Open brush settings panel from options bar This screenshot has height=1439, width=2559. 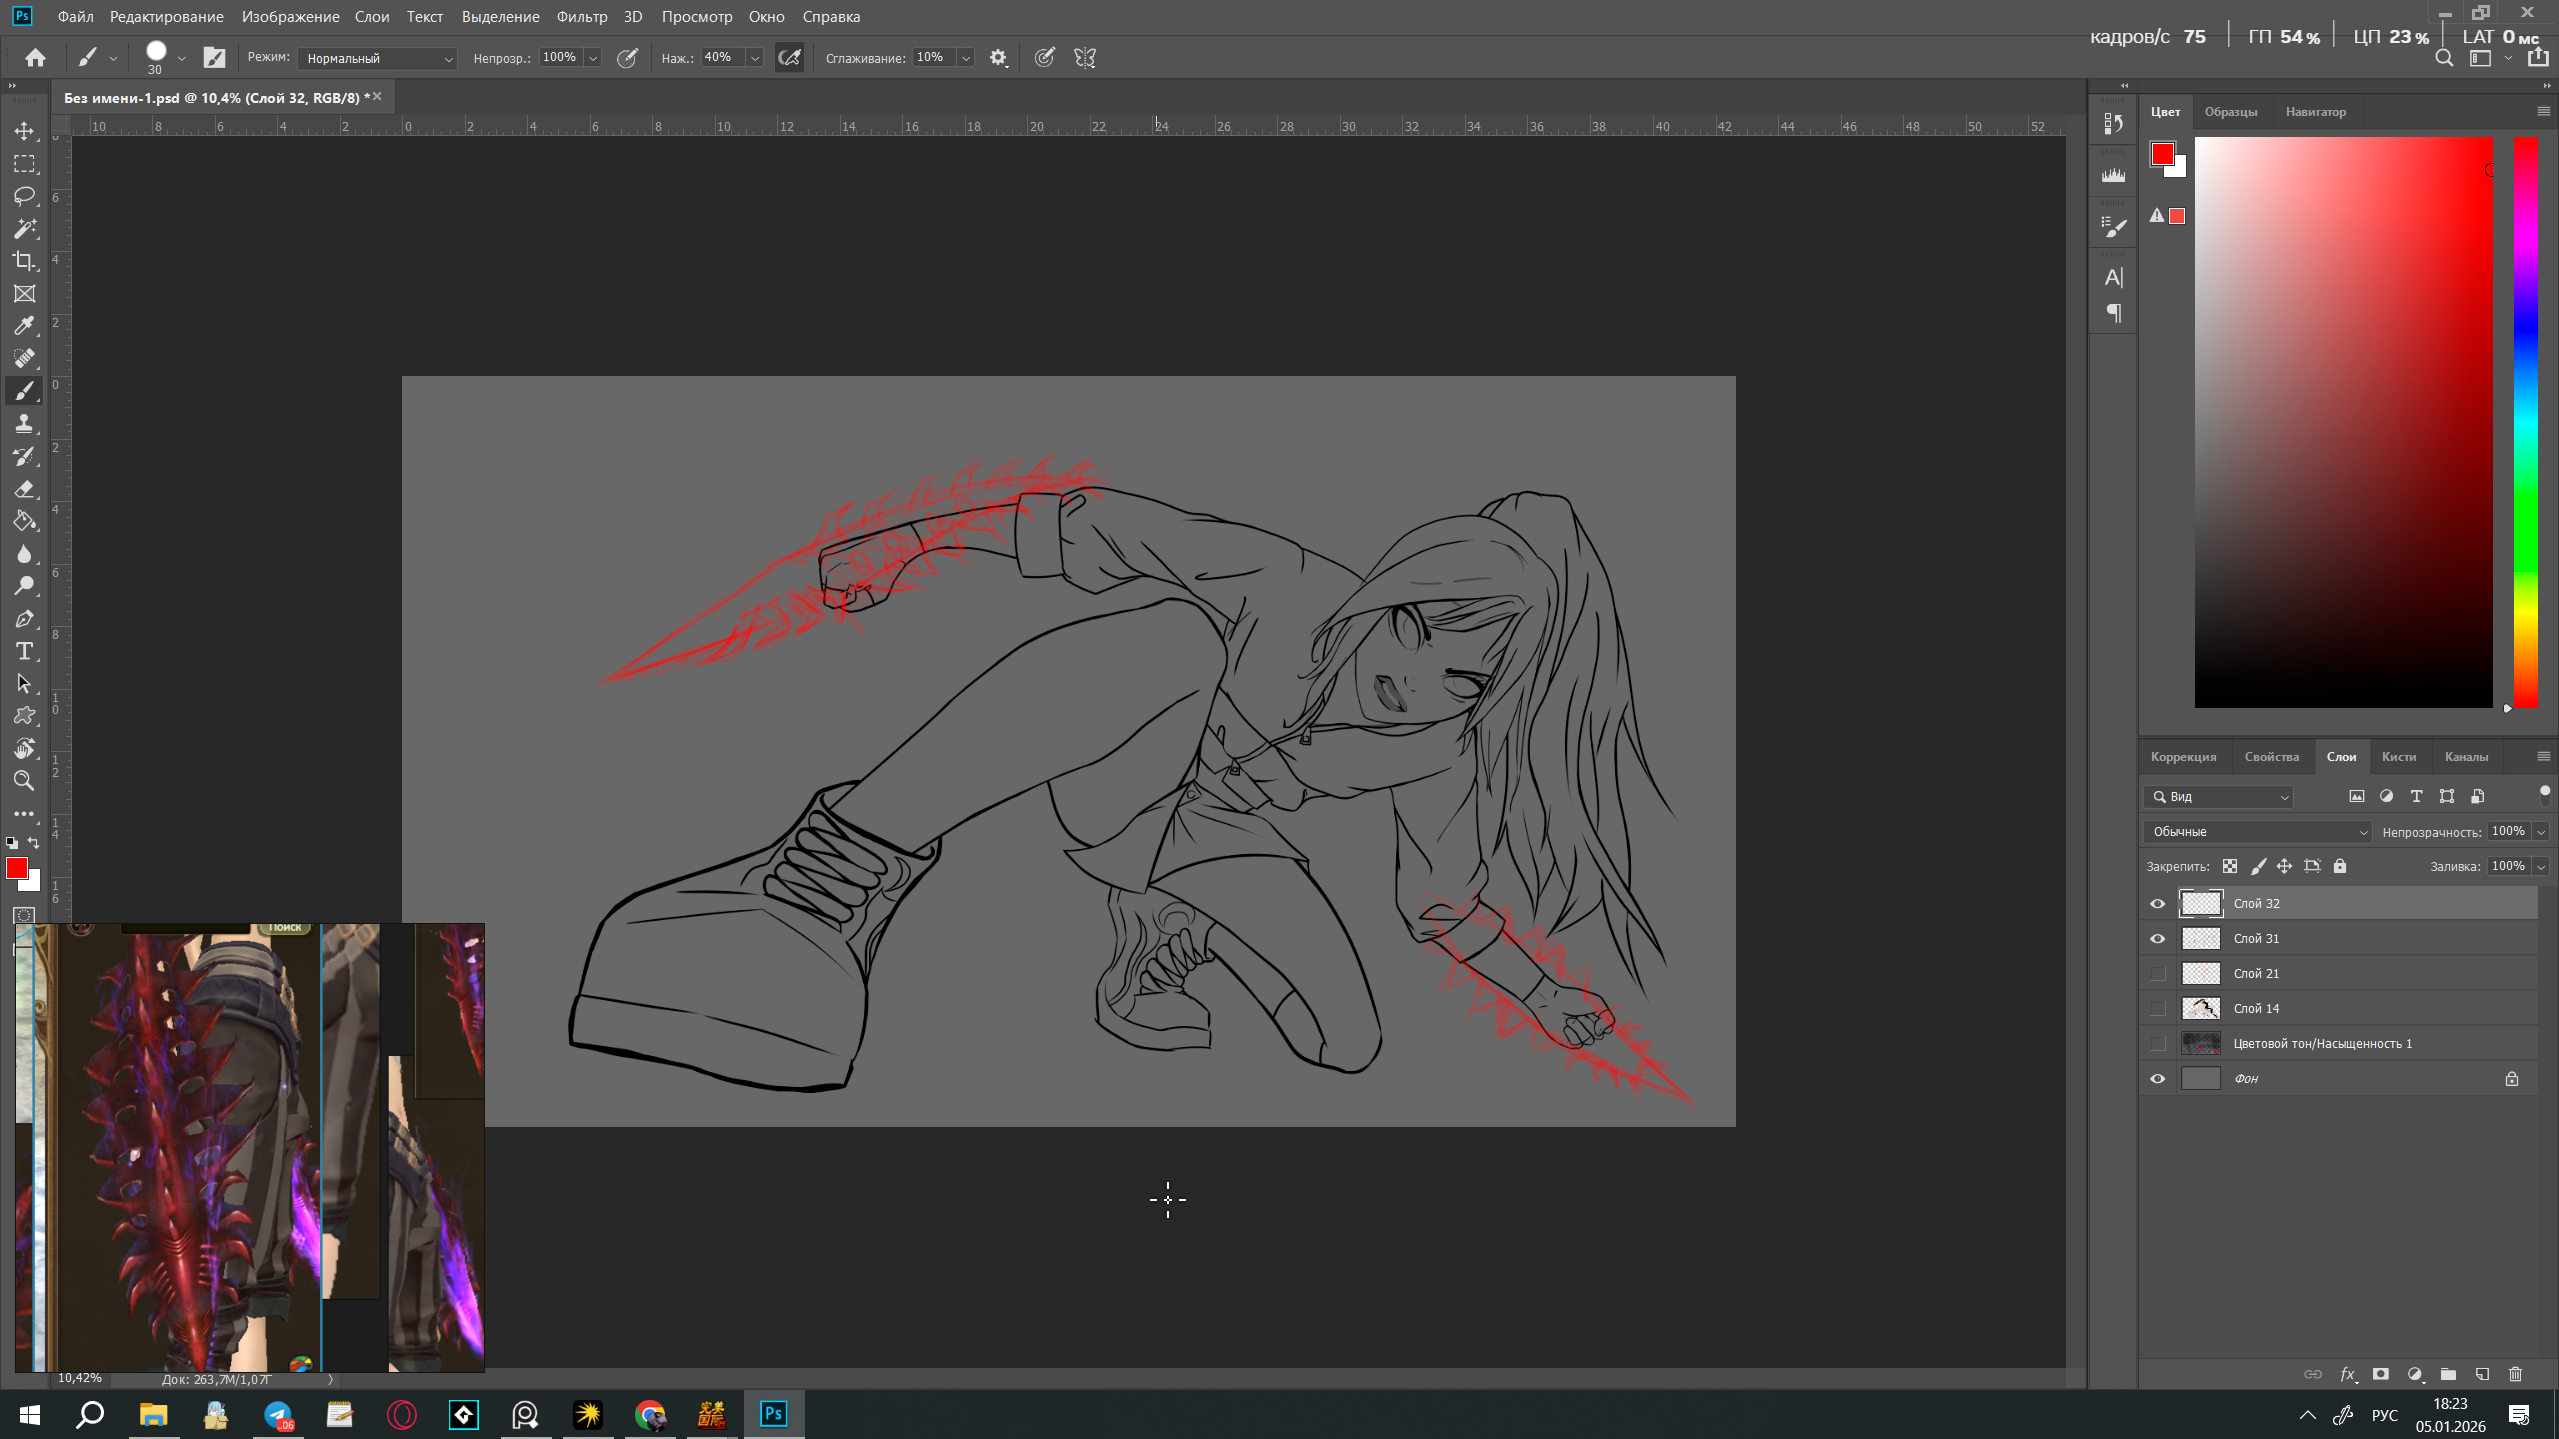pos(215,58)
